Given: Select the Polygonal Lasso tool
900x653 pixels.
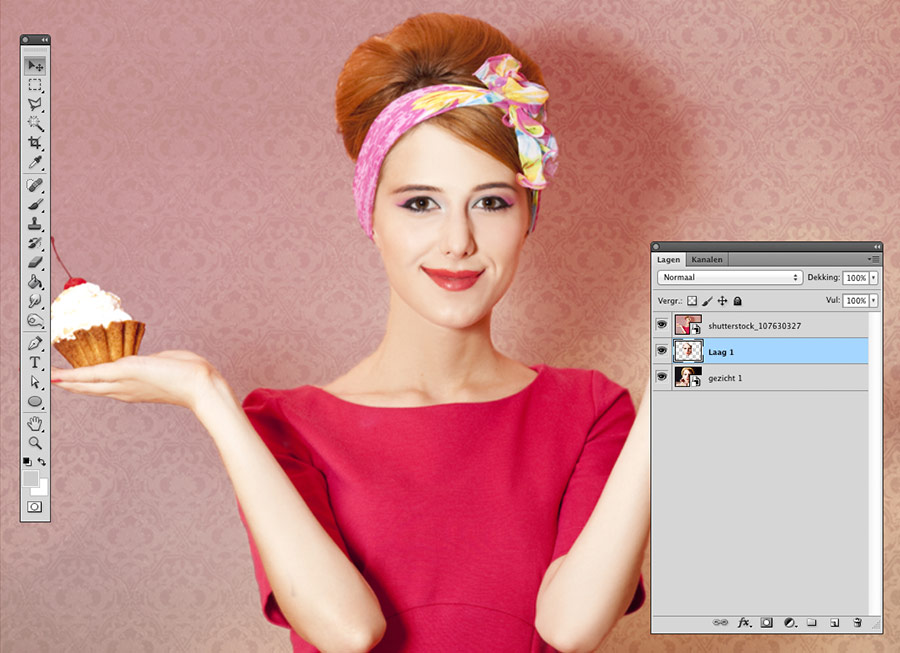Looking at the screenshot, I should [x=35, y=104].
